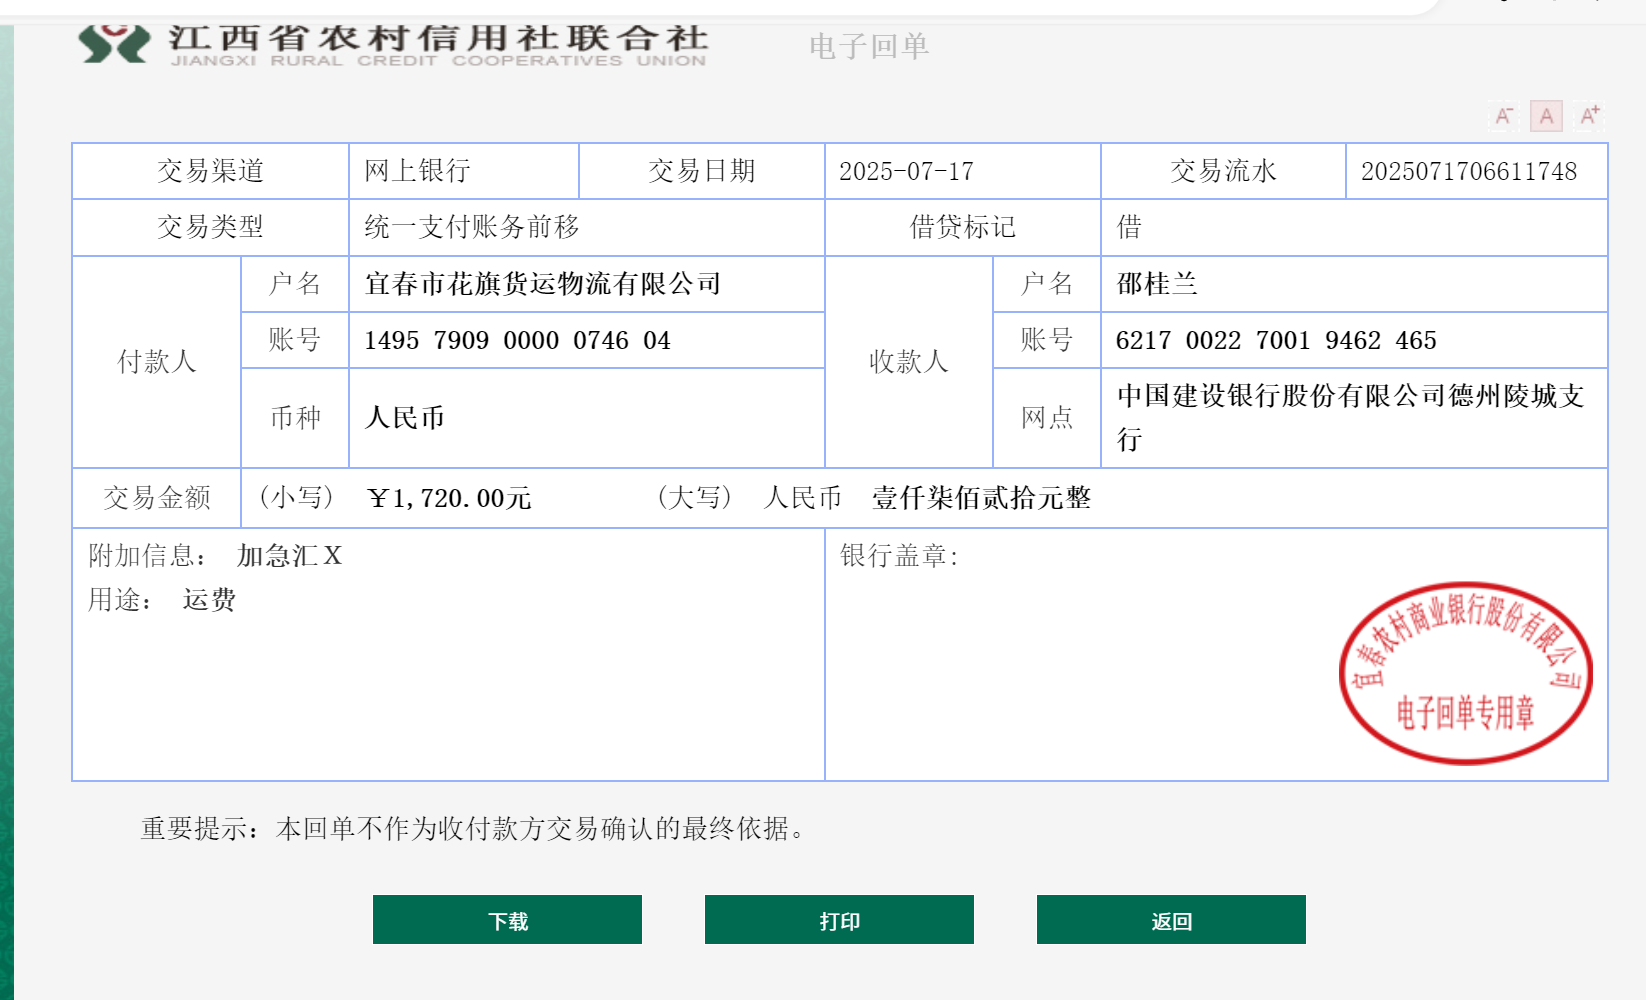The width and height of the screenshot is (1646, 1000).
Task: Click the 下载 download button
Action: point(507,920)
